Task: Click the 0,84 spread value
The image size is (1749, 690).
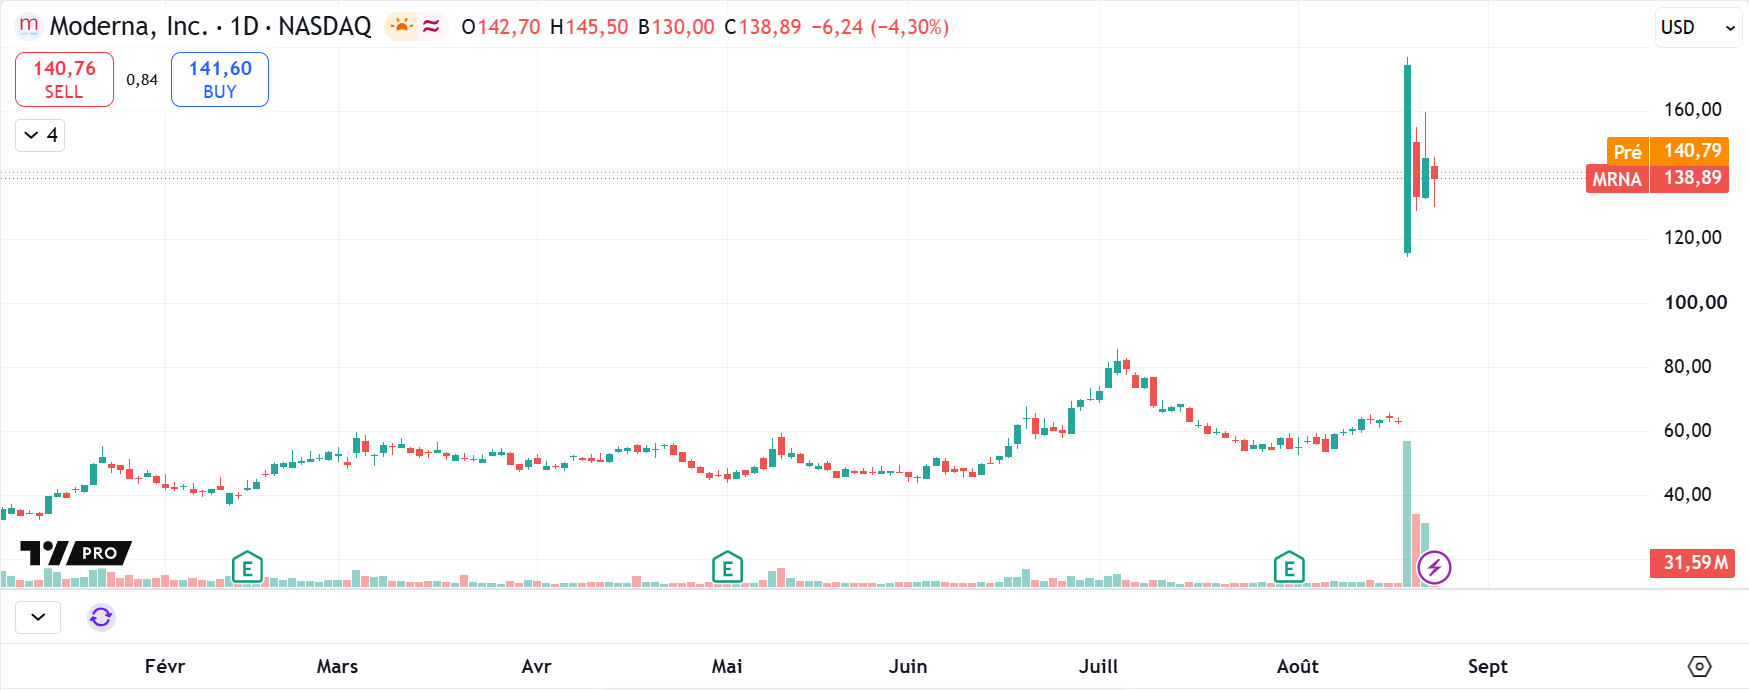Action: 142,80
